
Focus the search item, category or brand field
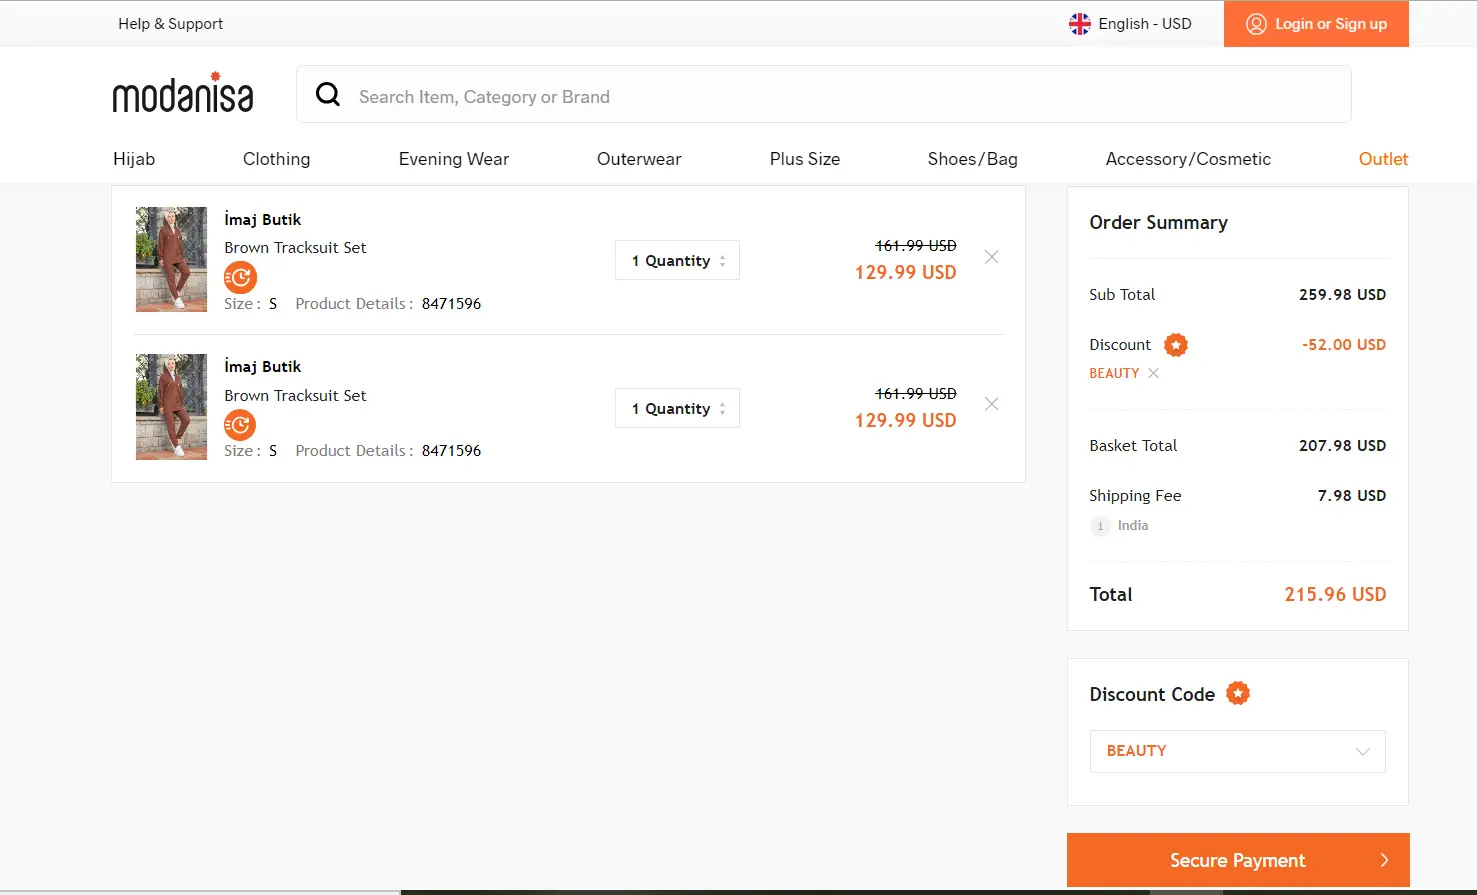click(x=824, y=95)
